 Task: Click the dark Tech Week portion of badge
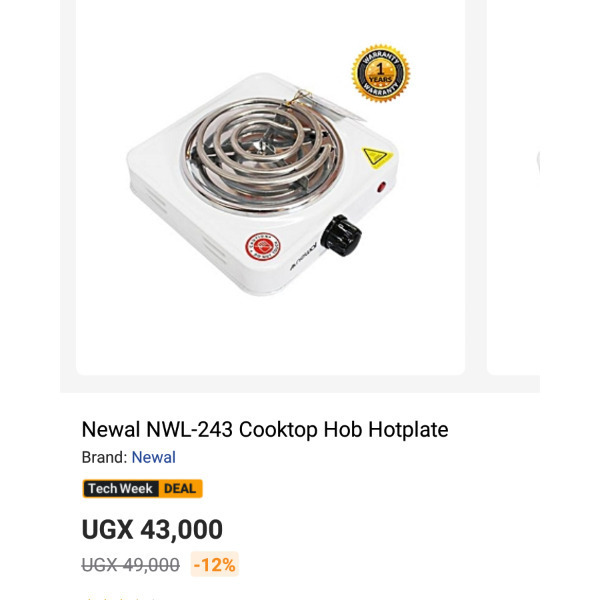[x=121, y=489]
